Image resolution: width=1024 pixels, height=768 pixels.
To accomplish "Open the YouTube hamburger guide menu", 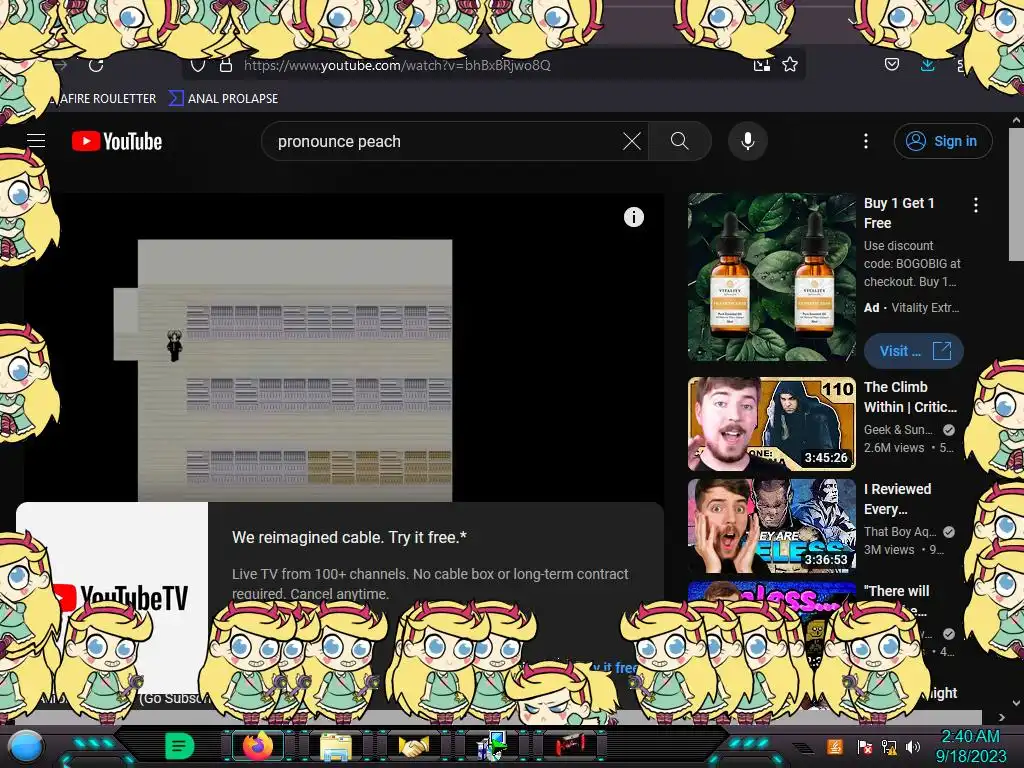I will point(36,140).
